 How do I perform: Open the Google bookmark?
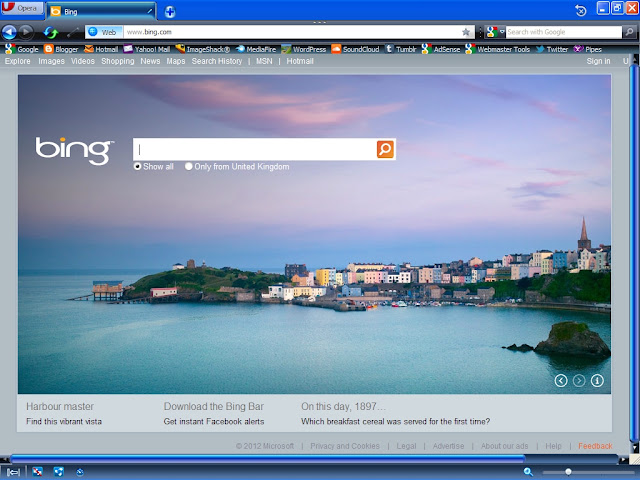[22, 49]
